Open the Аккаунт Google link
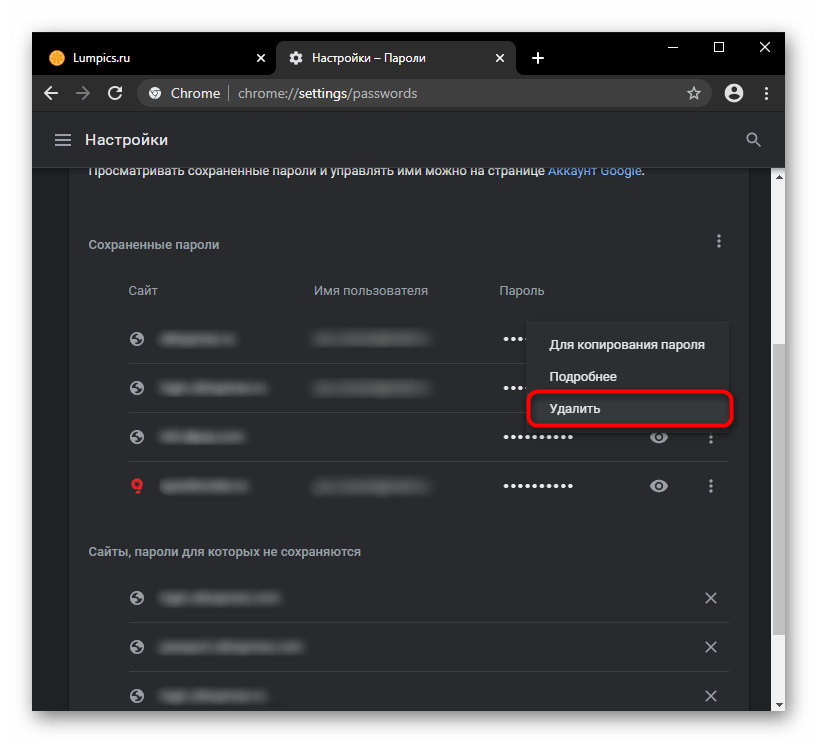The height and width of the screenshot is (743, 817). (x=594, y=171)
